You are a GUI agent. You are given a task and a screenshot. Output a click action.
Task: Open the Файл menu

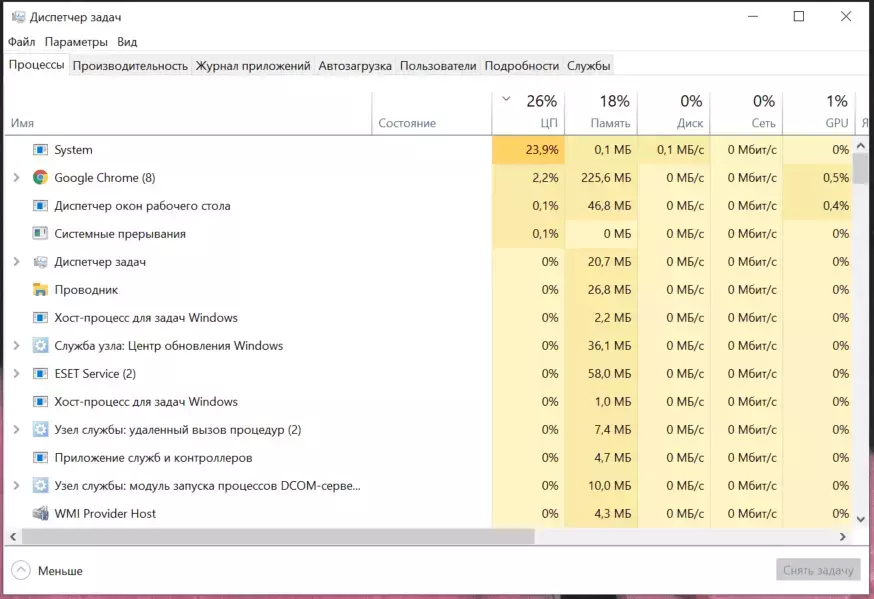(21, 42)
